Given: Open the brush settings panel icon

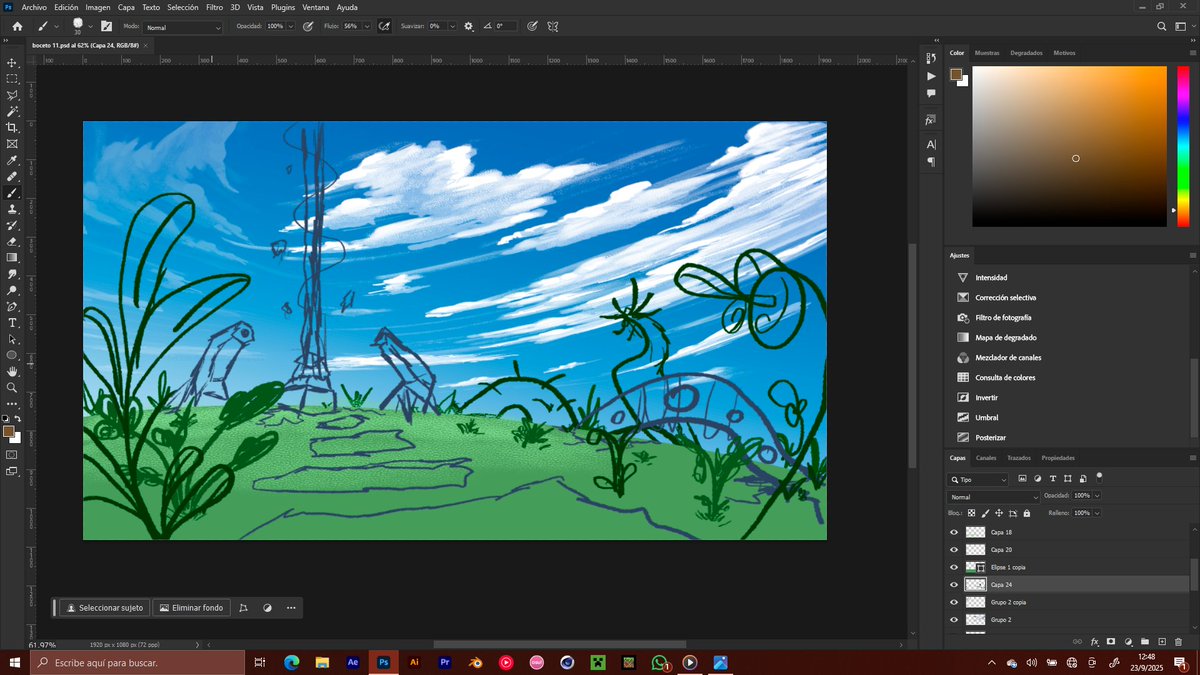Looking at the screenshot, I should tap(106, 26).
